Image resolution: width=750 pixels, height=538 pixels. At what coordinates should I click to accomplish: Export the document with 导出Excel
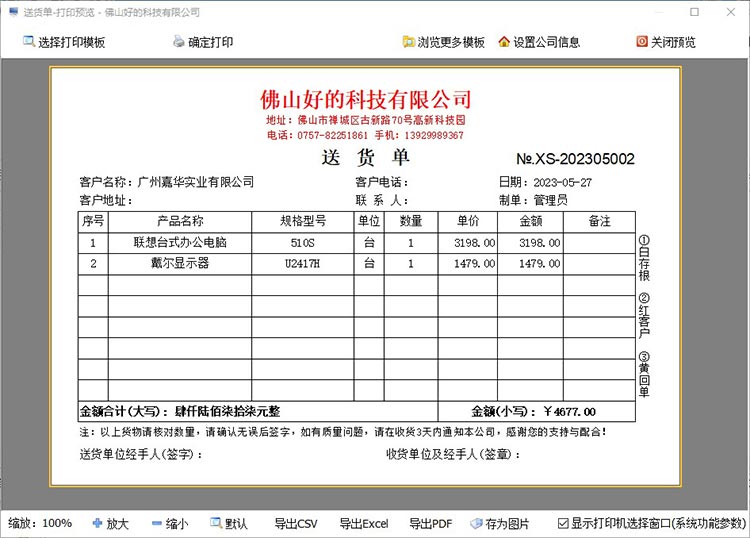click(x=364, y=524)
